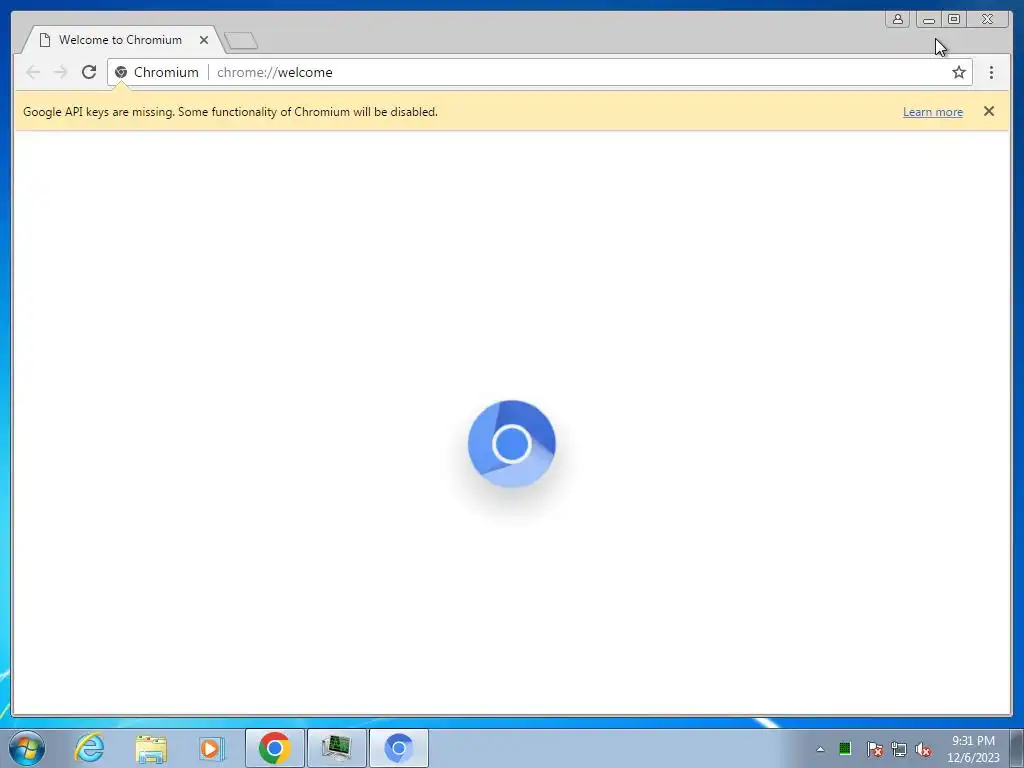Screen dimensions: 1024x768
Task: Switch to the green monitor app in taskbar
Action: click(x=336, y=748)
